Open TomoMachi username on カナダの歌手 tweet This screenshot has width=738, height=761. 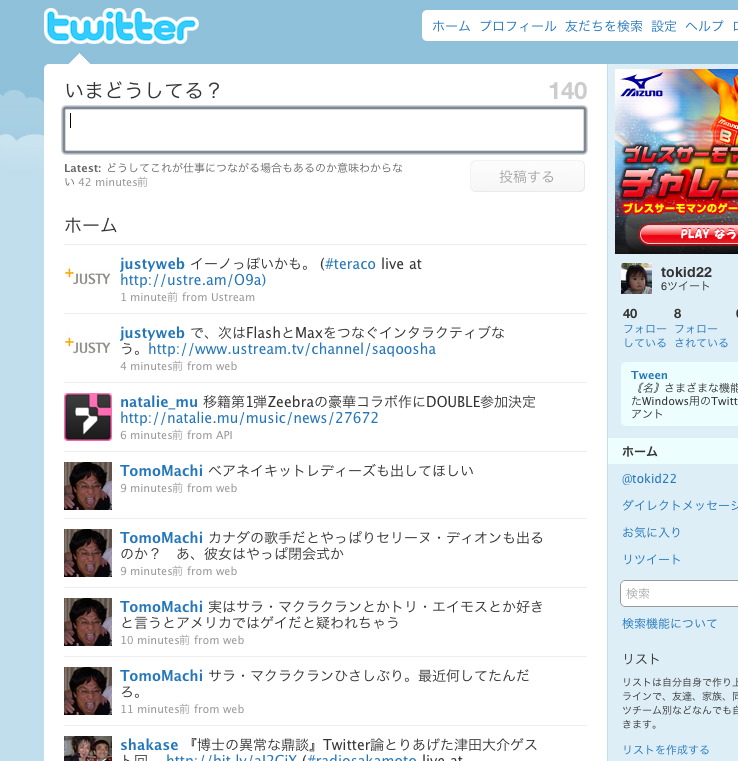tap(162, 538)
